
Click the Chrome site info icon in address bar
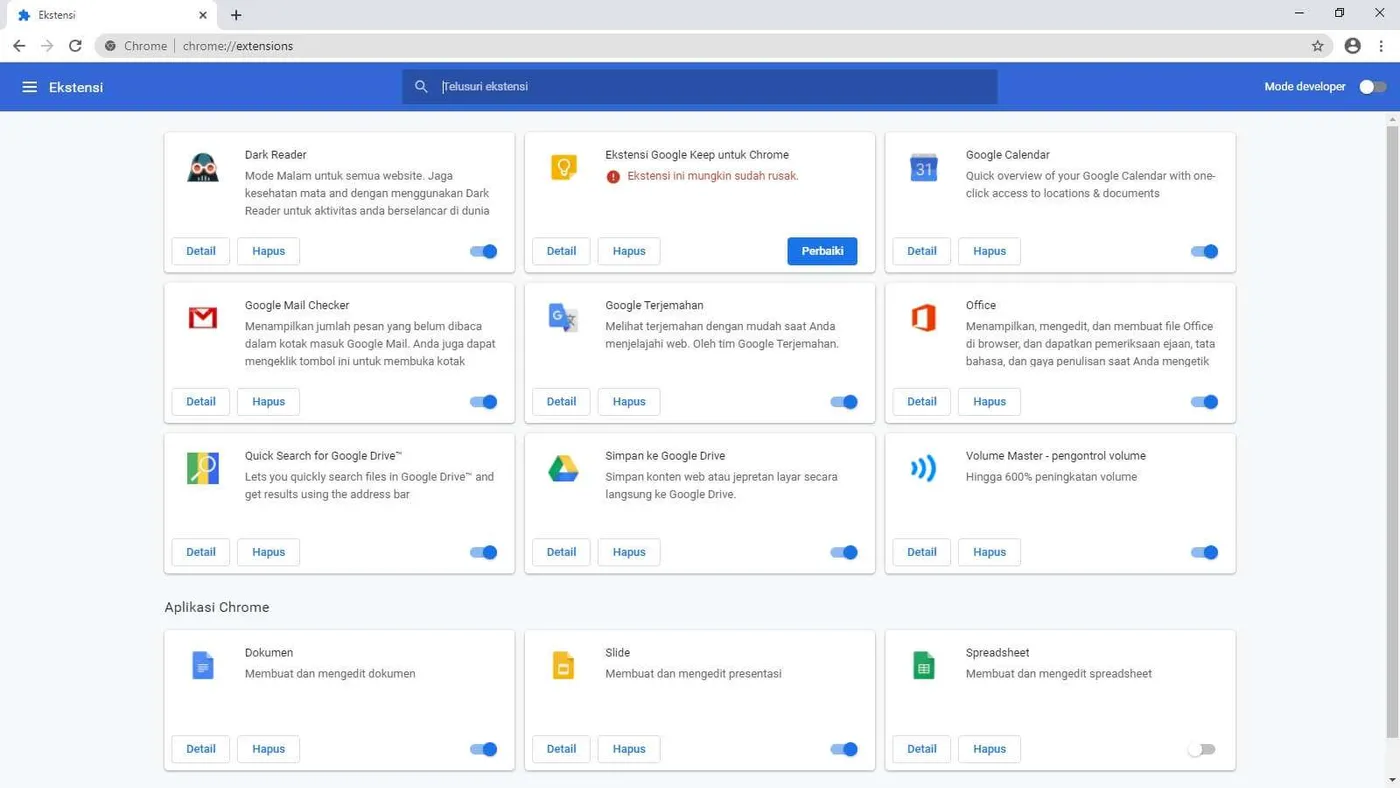110,46
